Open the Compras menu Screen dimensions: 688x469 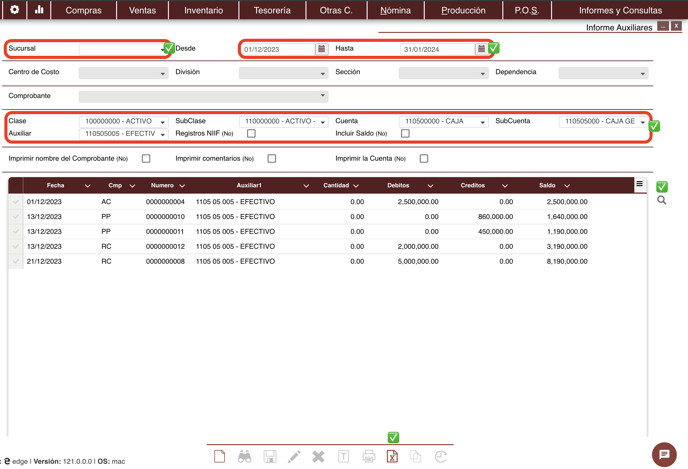tap(83, 10)
